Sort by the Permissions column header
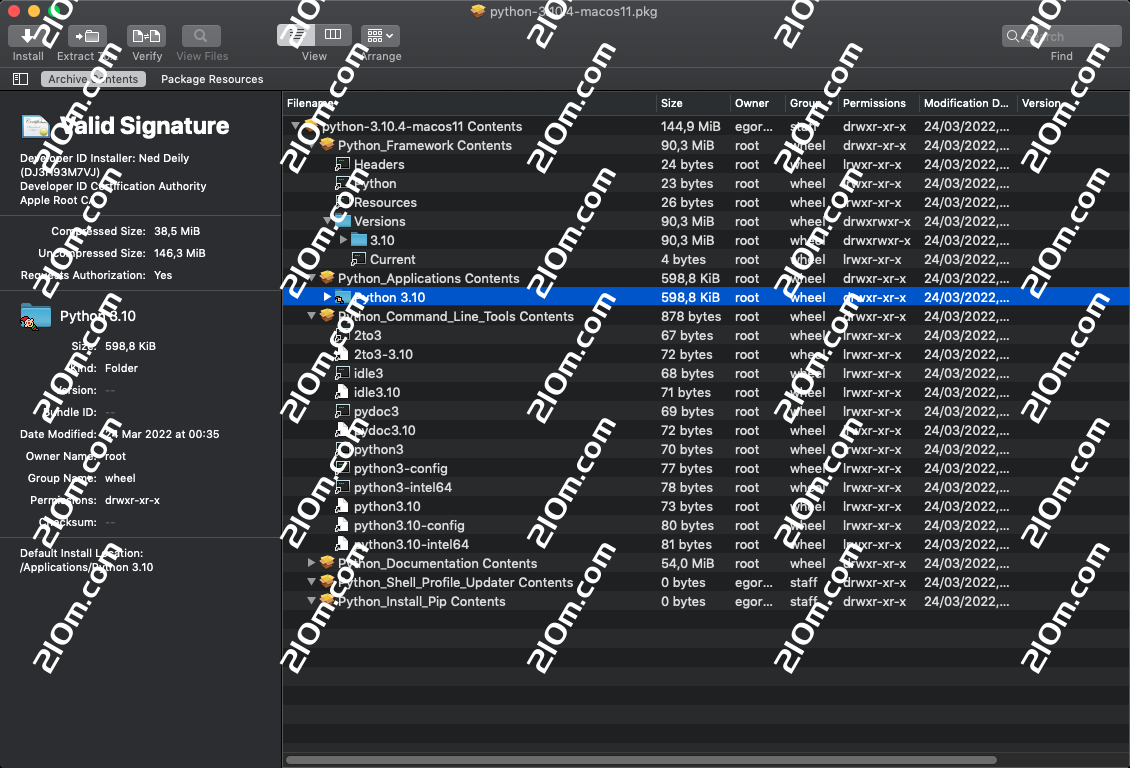Screen dimensions: 1130x768 click(x=873, y=103)
